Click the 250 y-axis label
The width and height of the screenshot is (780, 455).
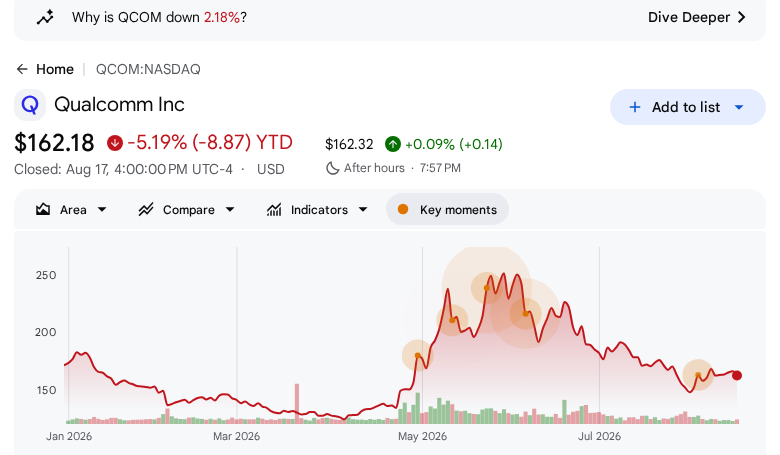click(x=46, y=275)
